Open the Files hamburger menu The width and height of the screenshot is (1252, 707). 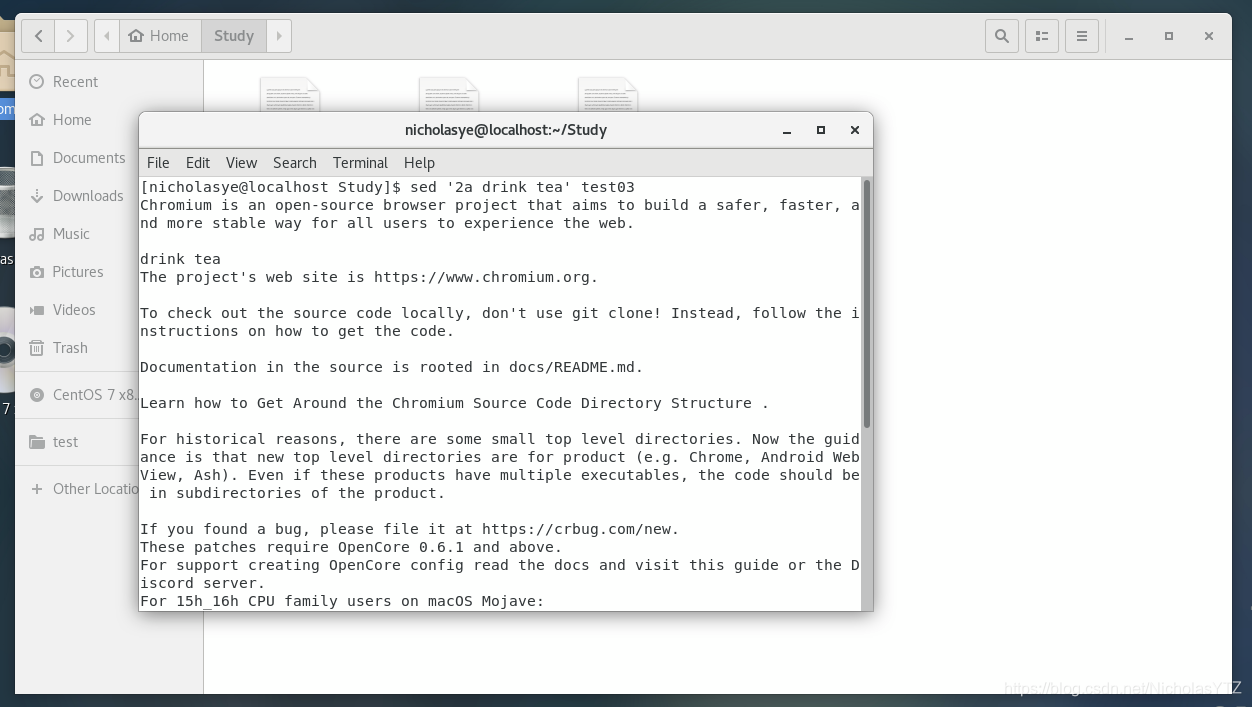(x=1081, y=36)
